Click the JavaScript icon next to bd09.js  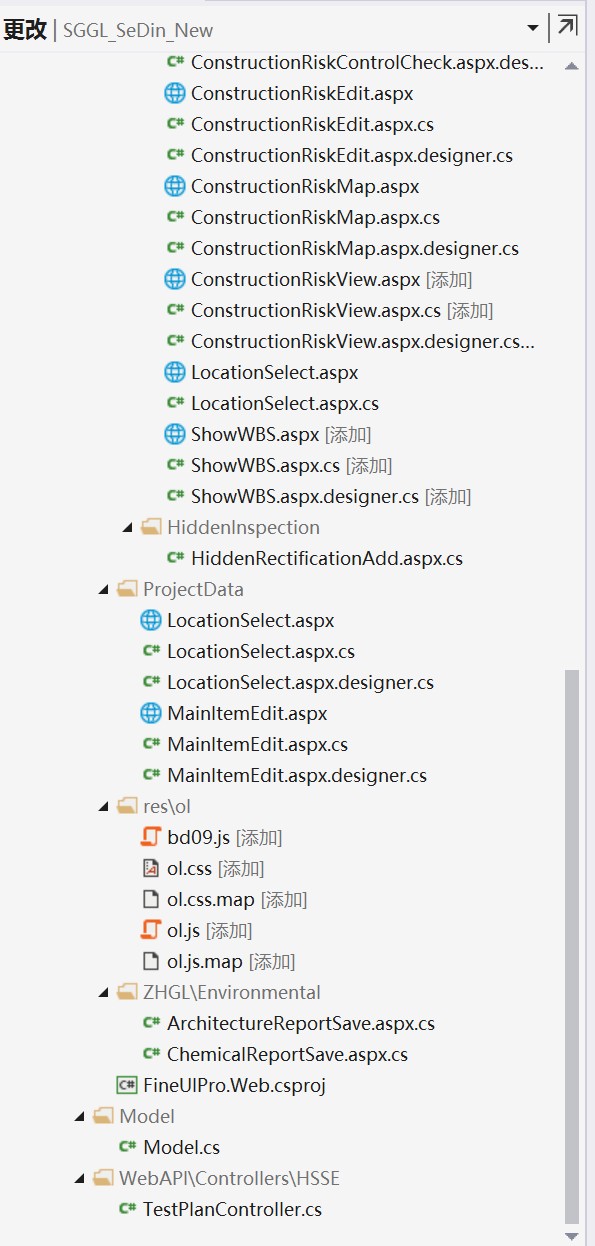(151, 837)
